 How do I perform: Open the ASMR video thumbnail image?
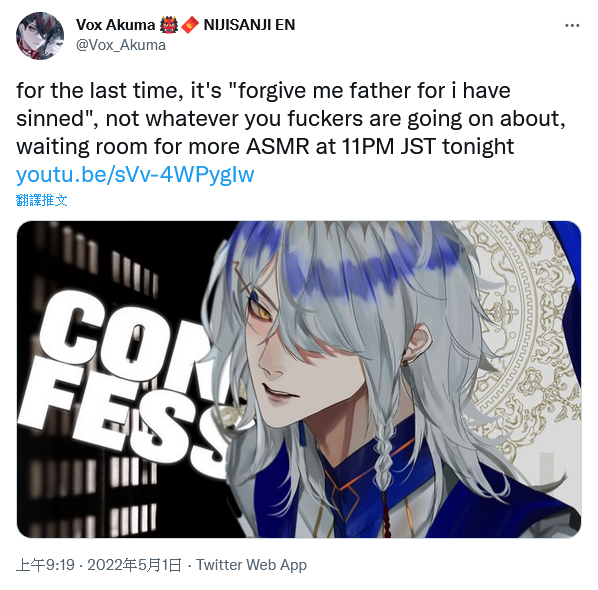[299, 379]
